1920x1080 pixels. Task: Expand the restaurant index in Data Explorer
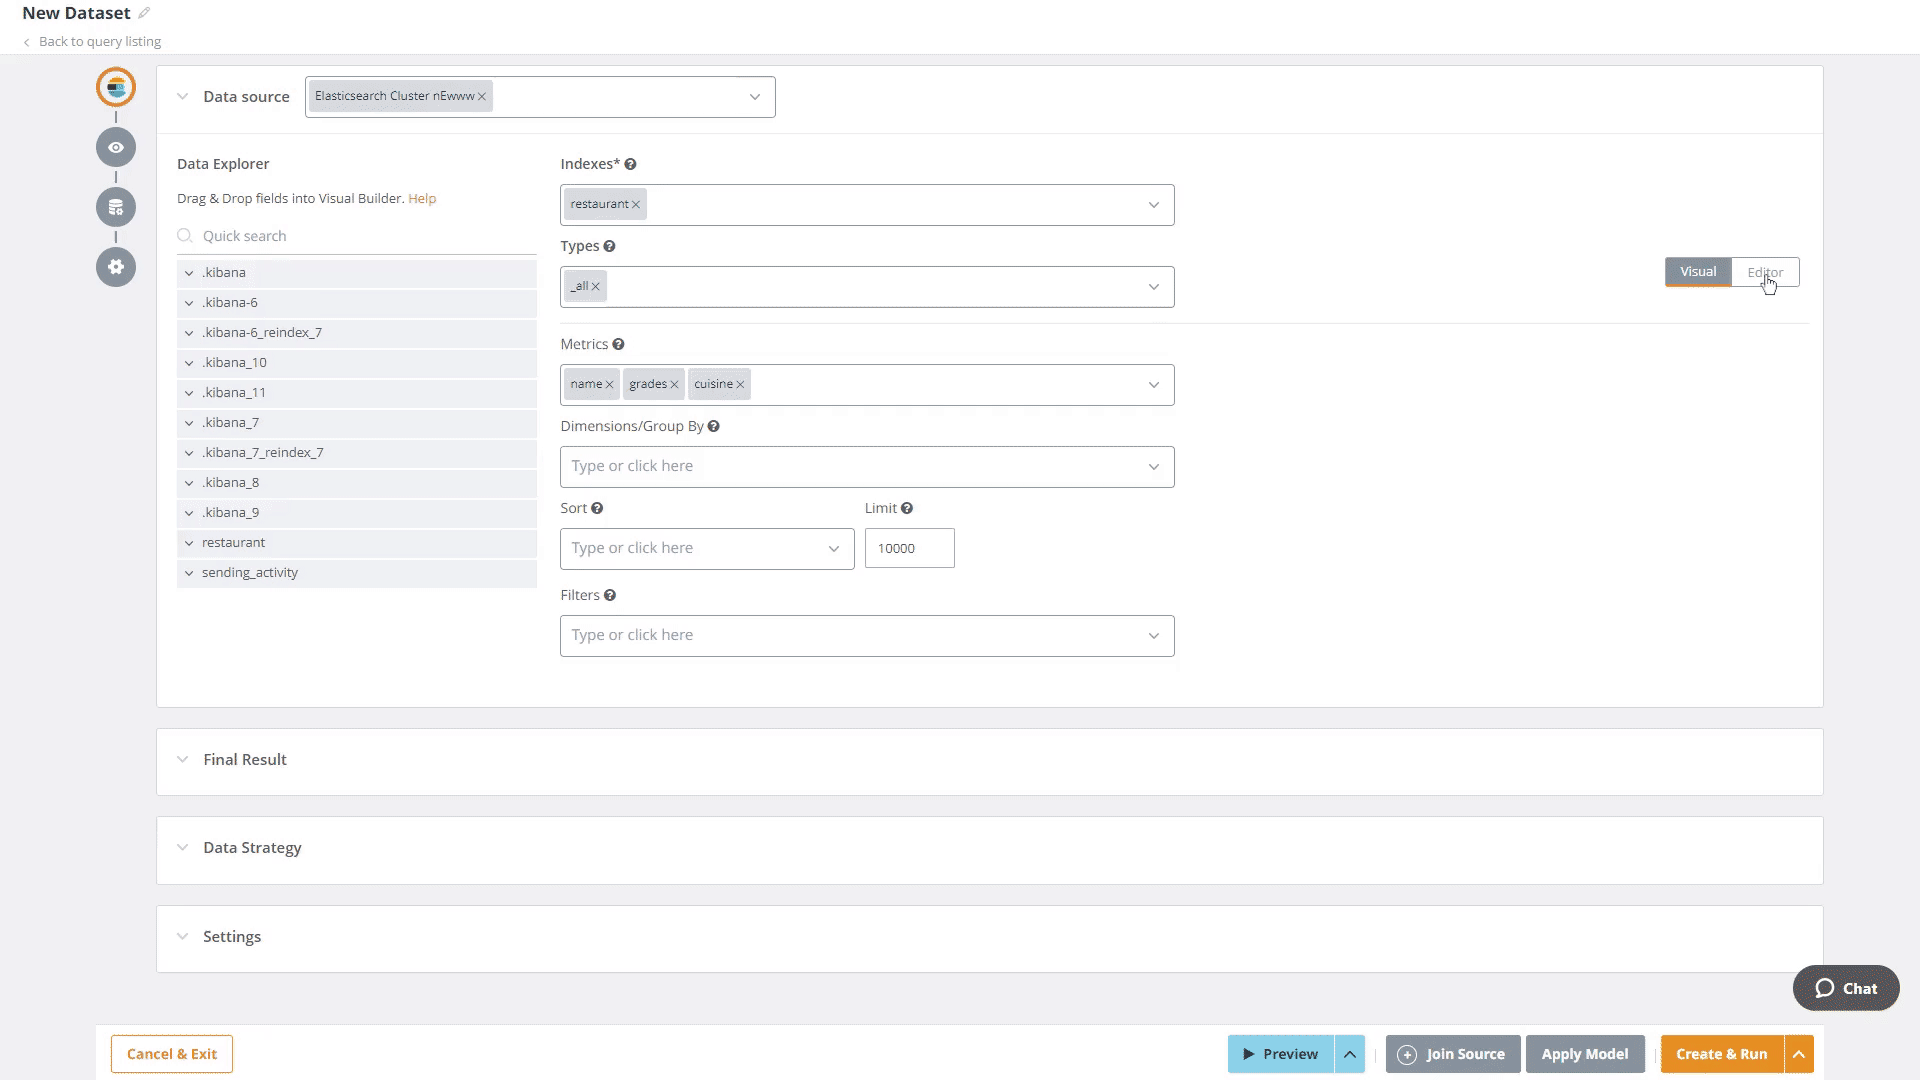[189, 543]
